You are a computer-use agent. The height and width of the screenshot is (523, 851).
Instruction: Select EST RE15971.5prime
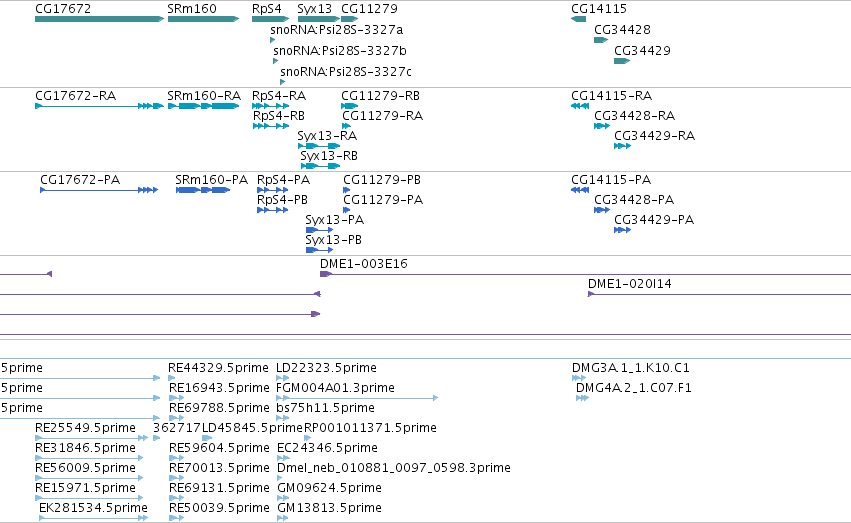click(85, 489)
